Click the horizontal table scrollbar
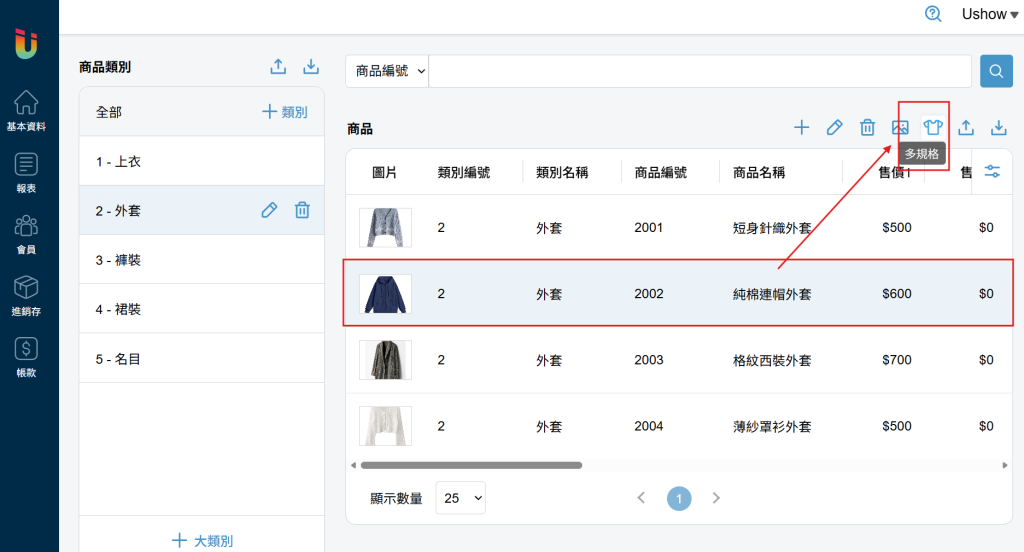 471,465
